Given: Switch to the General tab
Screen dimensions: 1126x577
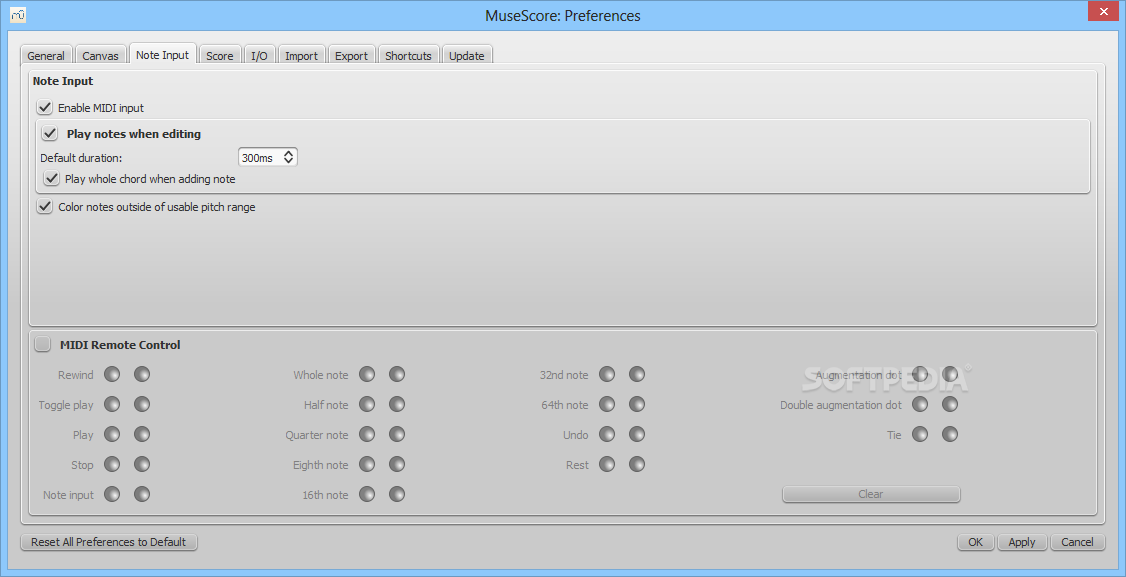Looking at the screenshot, I should pyautogui.click(x=46, y=55).
